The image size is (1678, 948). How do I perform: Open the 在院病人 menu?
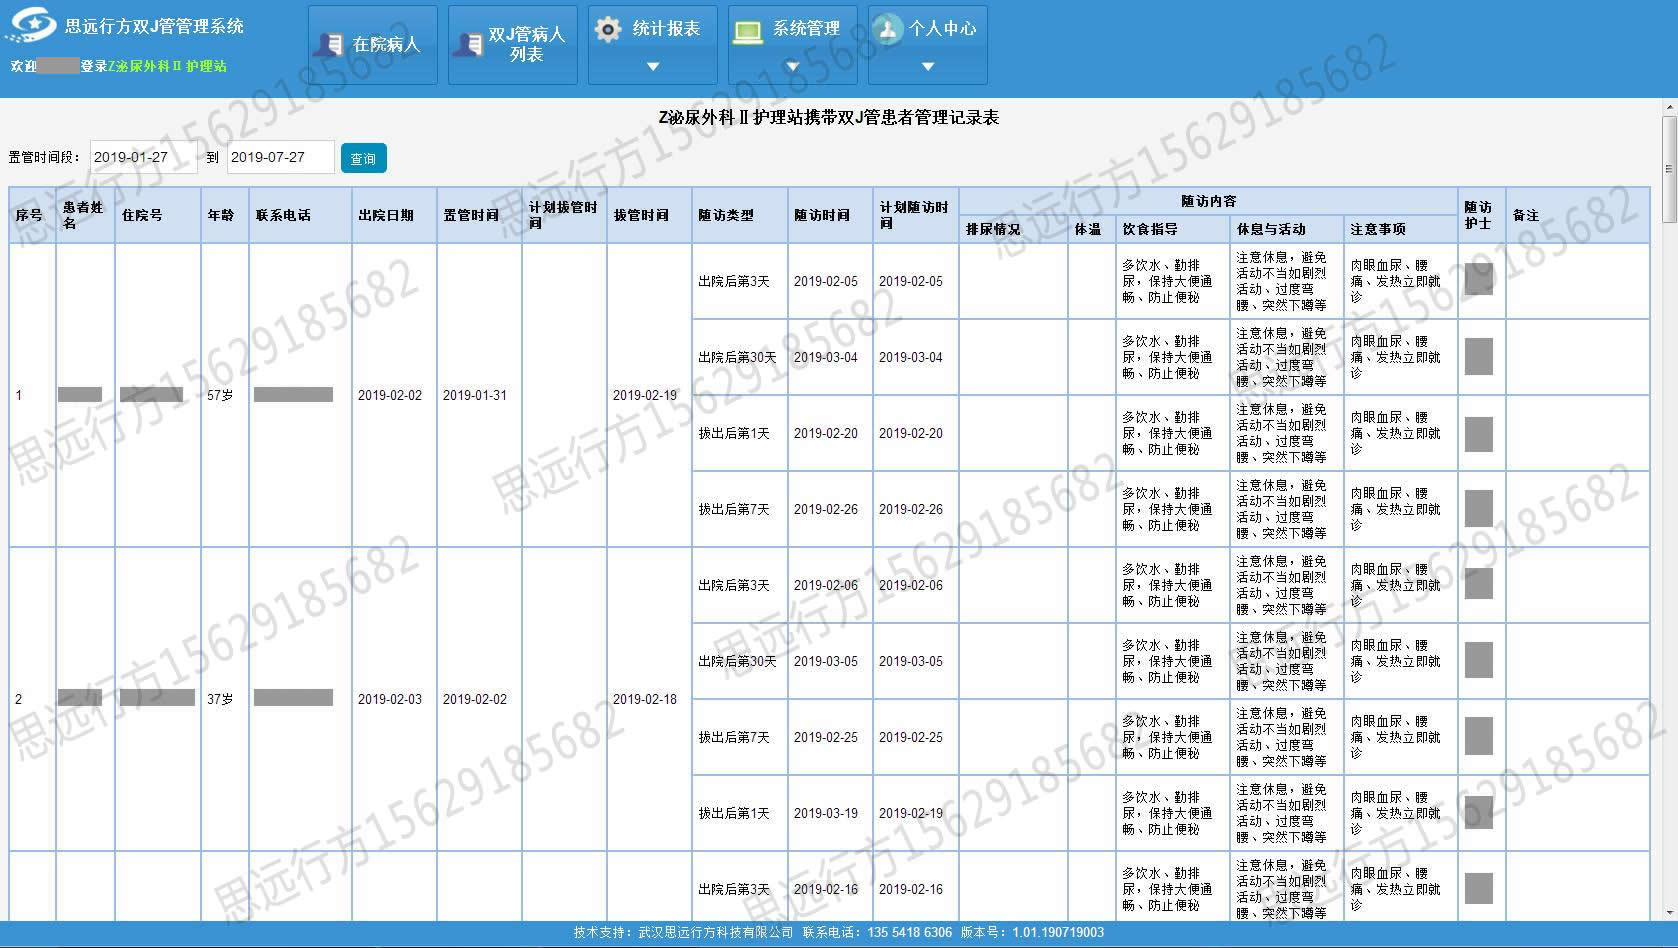(x=373, y=45)
